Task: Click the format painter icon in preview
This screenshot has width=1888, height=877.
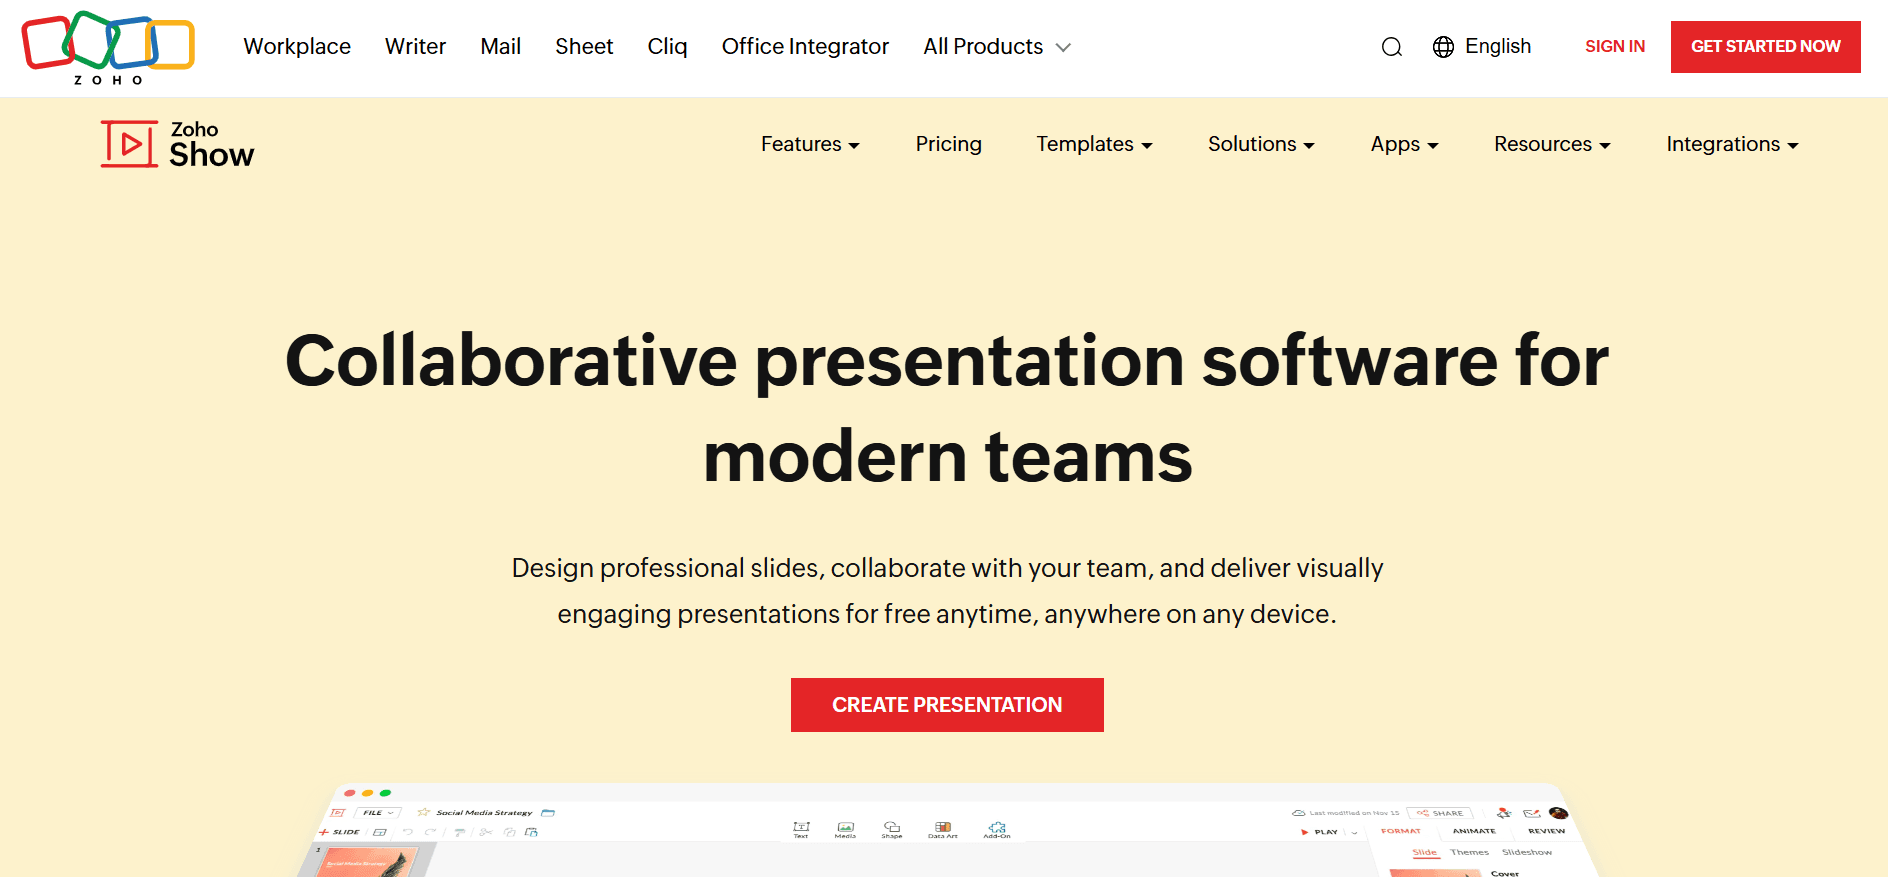Action: (459, 832)
